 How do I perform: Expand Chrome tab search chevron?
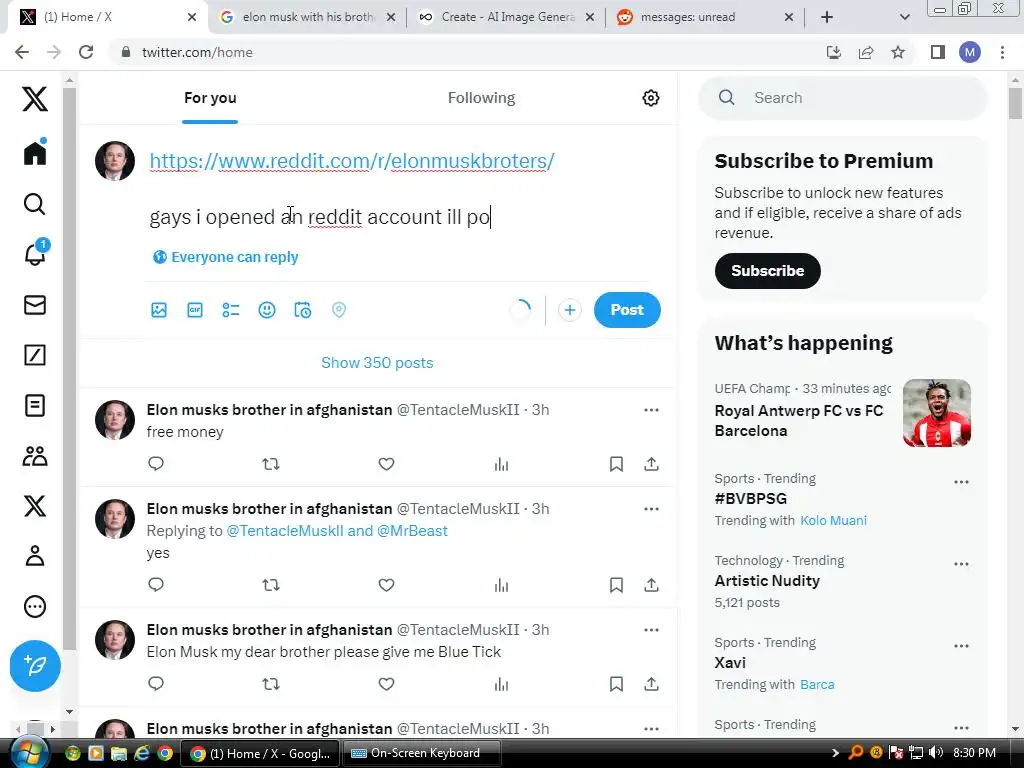pos(904,17)
